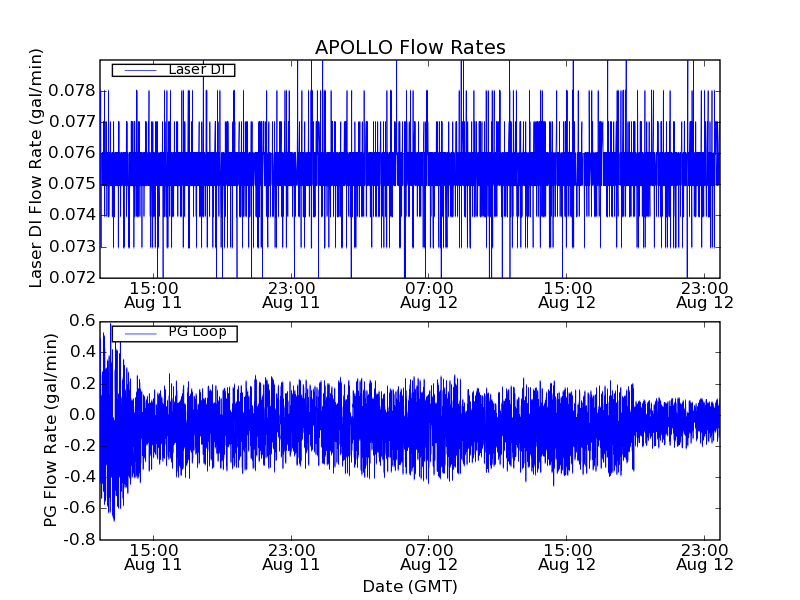
Task: Select the 'PG Loop' legend label
Action: 197,332
